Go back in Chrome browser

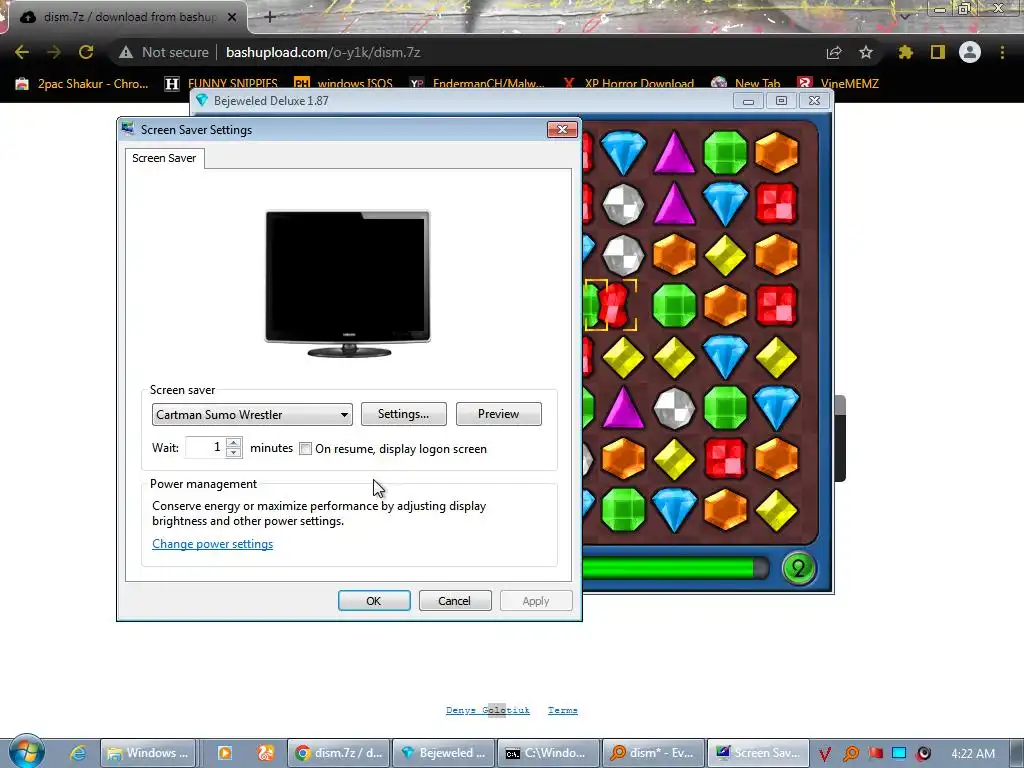22,52
